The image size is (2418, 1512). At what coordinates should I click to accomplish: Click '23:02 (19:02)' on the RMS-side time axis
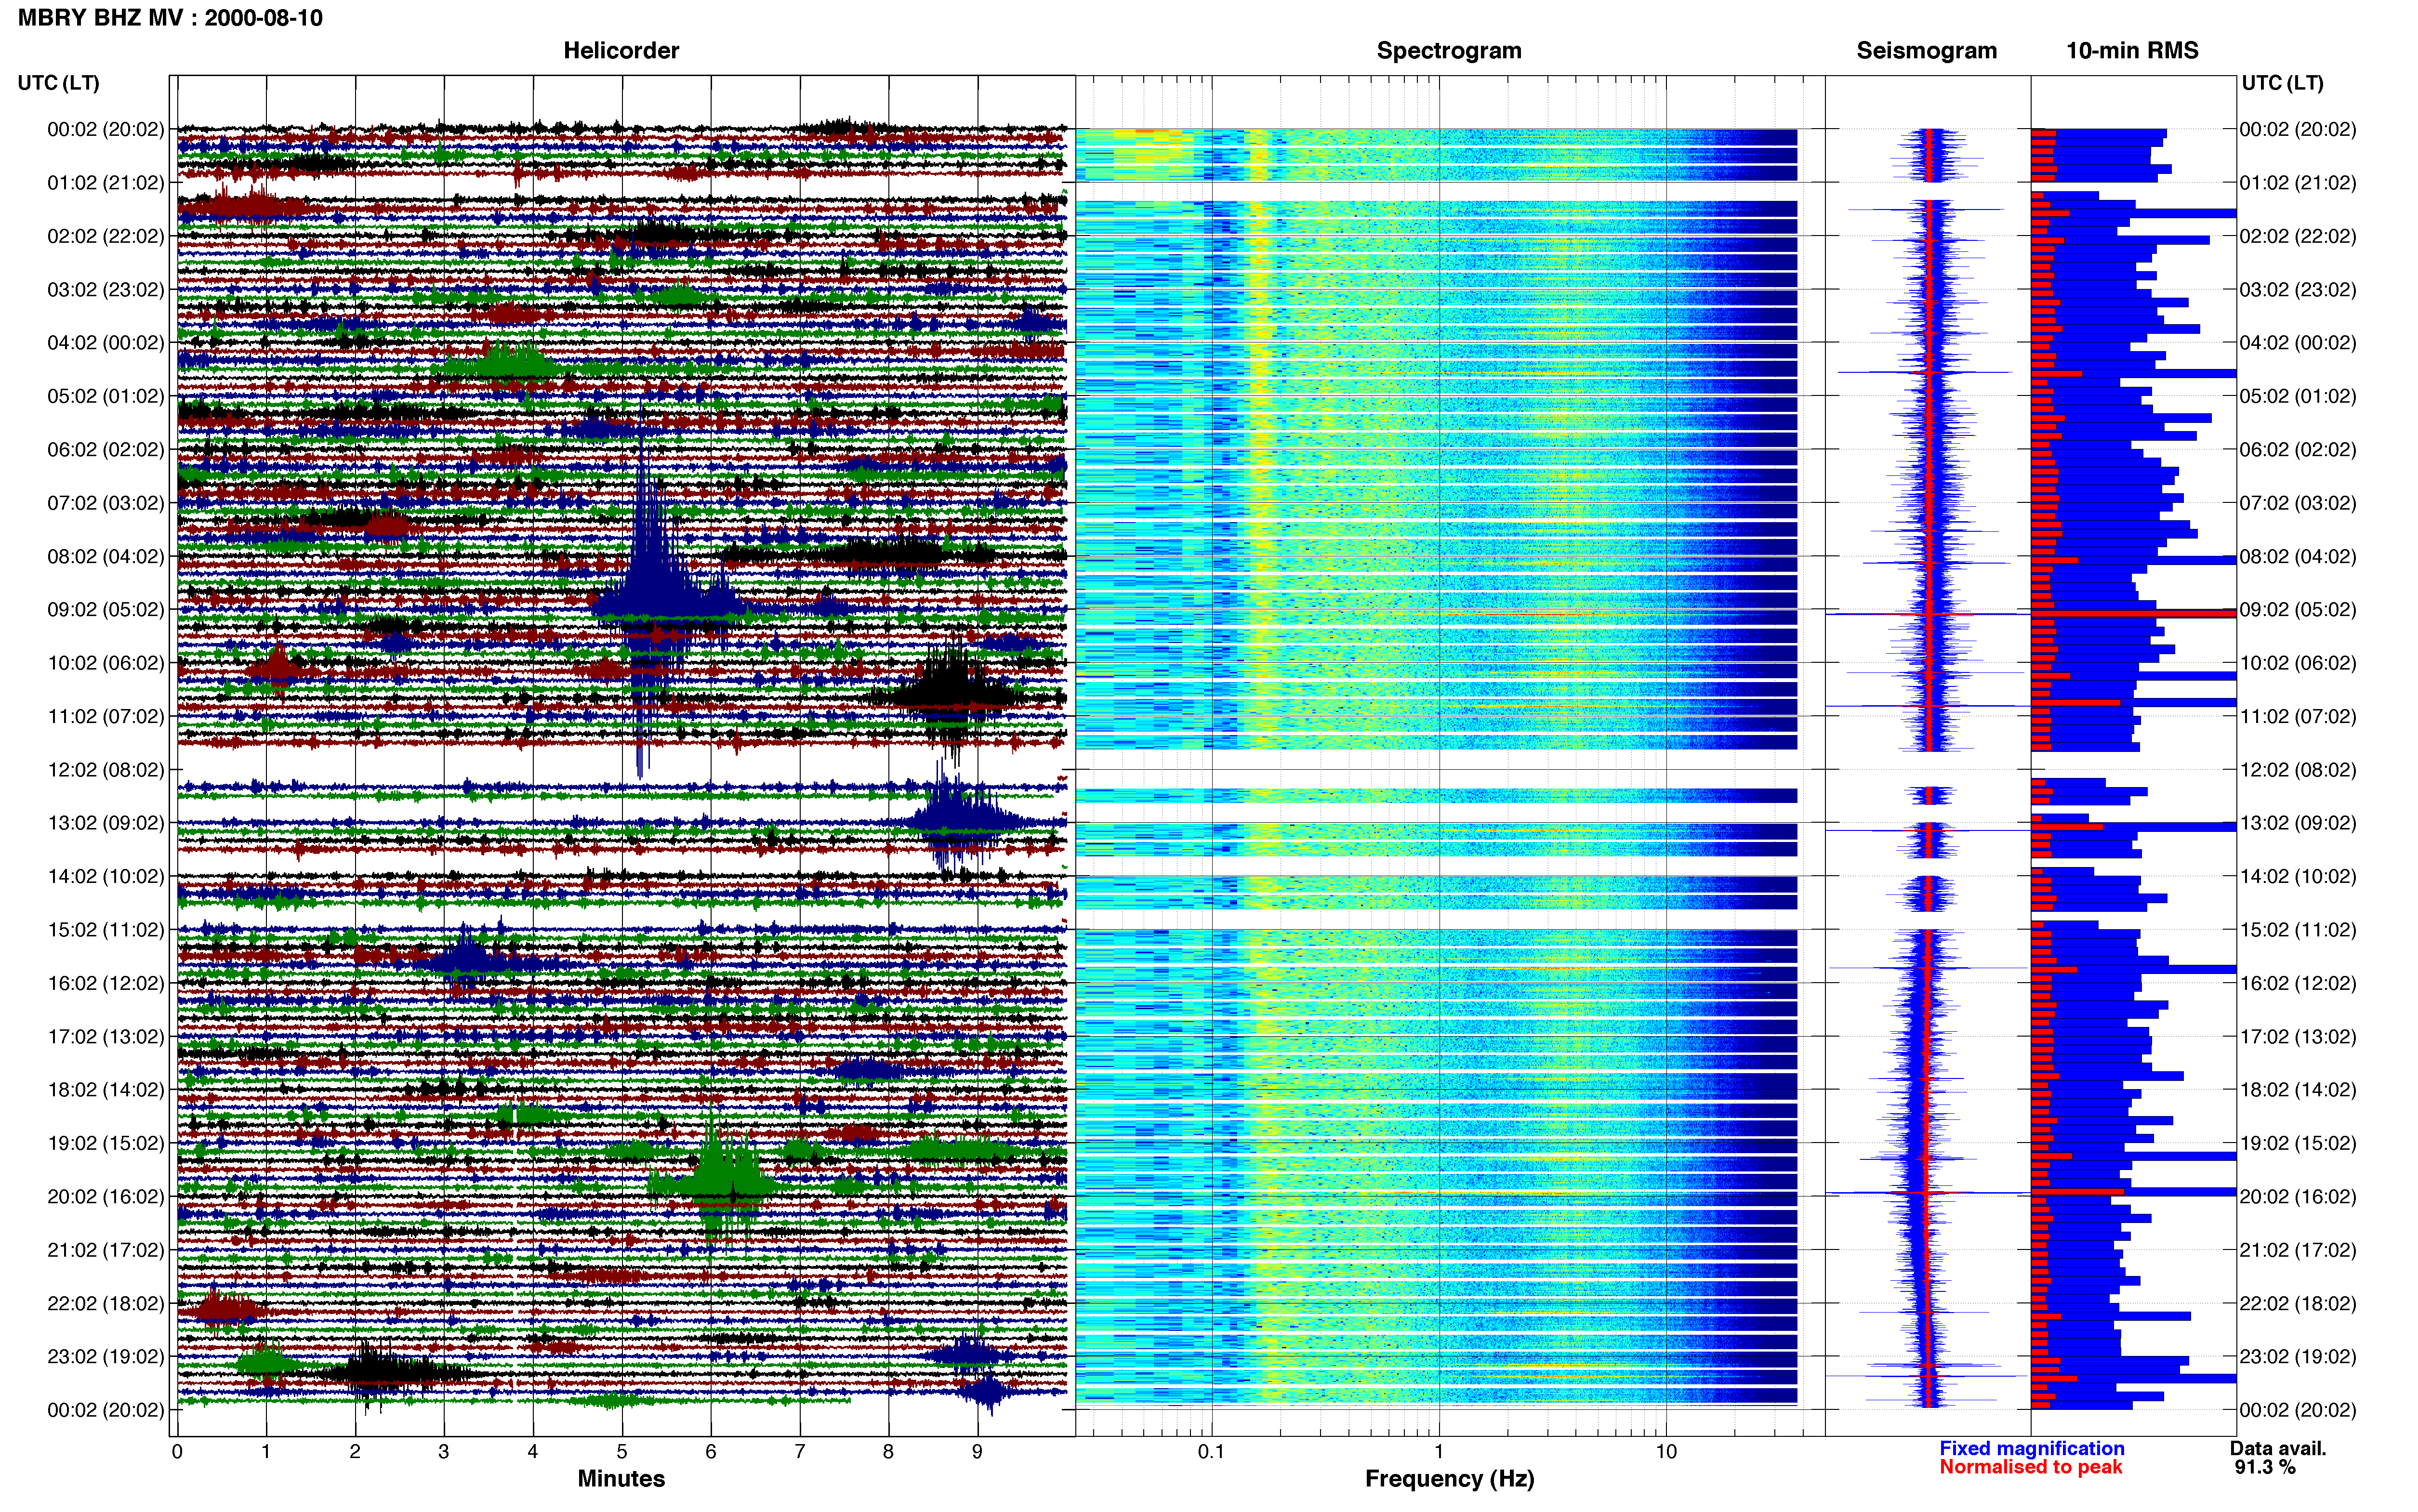click(2298, 1357)
